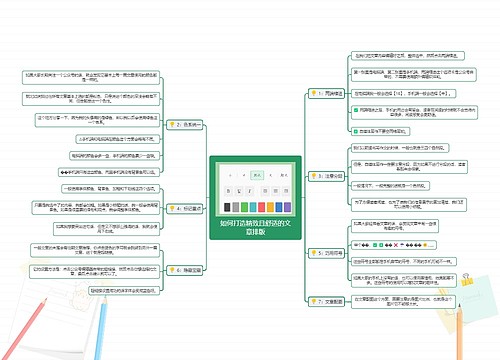The height and width of the screenshot is (360, 500).
Task: Click the purple color swatch in the central image
Action: click(x=287, y=207)
